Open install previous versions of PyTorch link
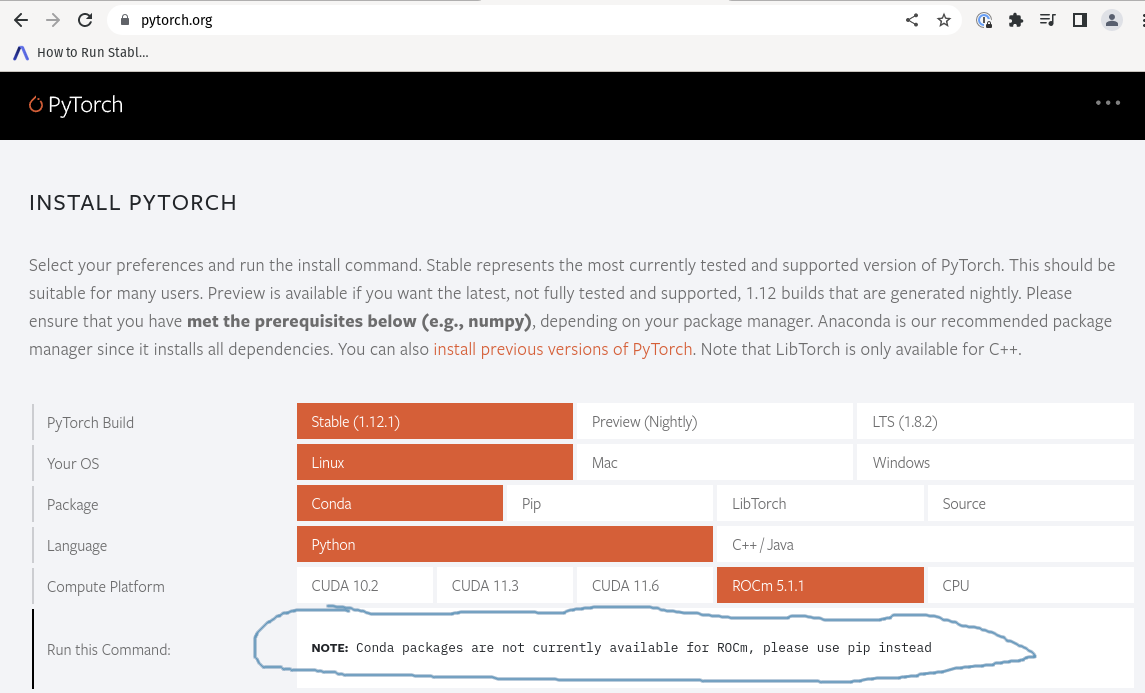Image resolution: width=1145 pixels, height=693 pixels. point(563,349)
